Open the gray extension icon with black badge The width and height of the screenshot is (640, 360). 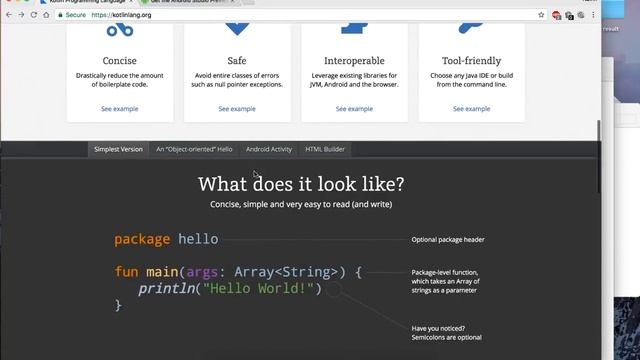[x=569, y=16]
